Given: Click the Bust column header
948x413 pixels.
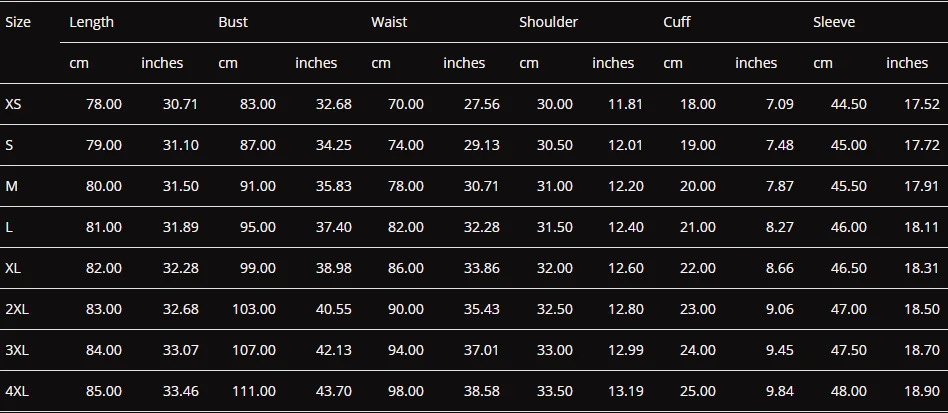Looking at the screenshot, I should 233,22.
